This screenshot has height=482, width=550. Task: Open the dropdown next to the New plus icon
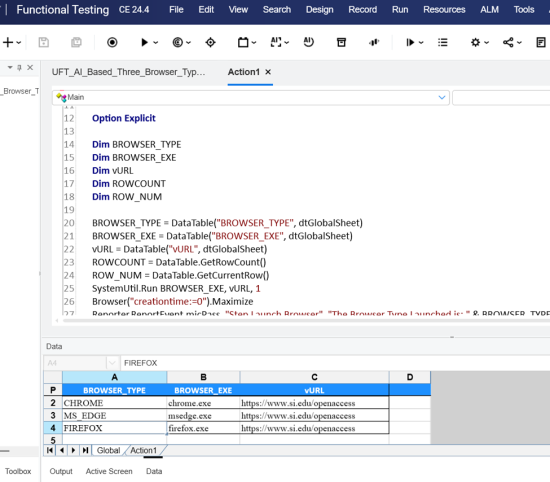coord(19,43)
